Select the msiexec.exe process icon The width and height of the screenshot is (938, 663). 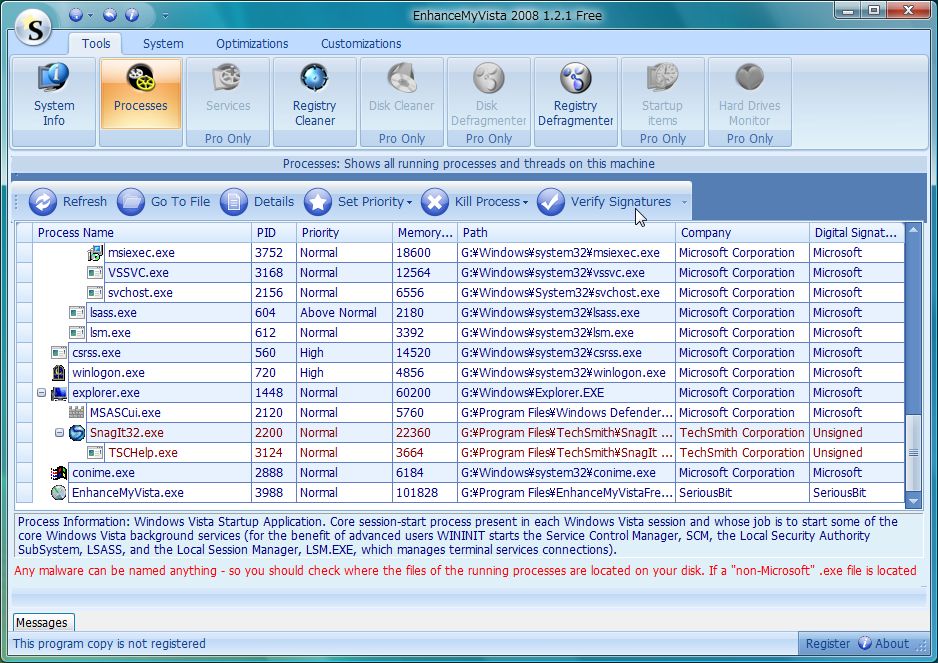(x=95, y=253)
